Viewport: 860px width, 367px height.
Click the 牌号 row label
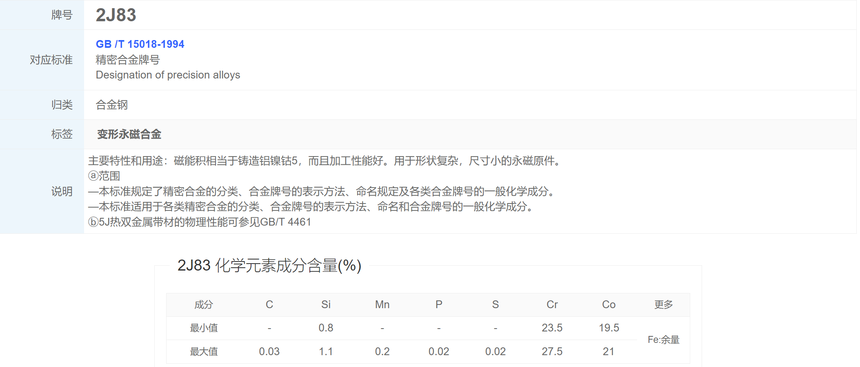62,15
